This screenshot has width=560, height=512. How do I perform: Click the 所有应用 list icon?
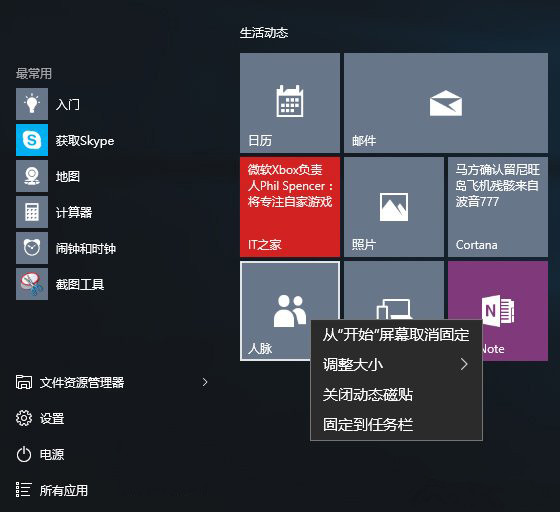tap(24, 490)
